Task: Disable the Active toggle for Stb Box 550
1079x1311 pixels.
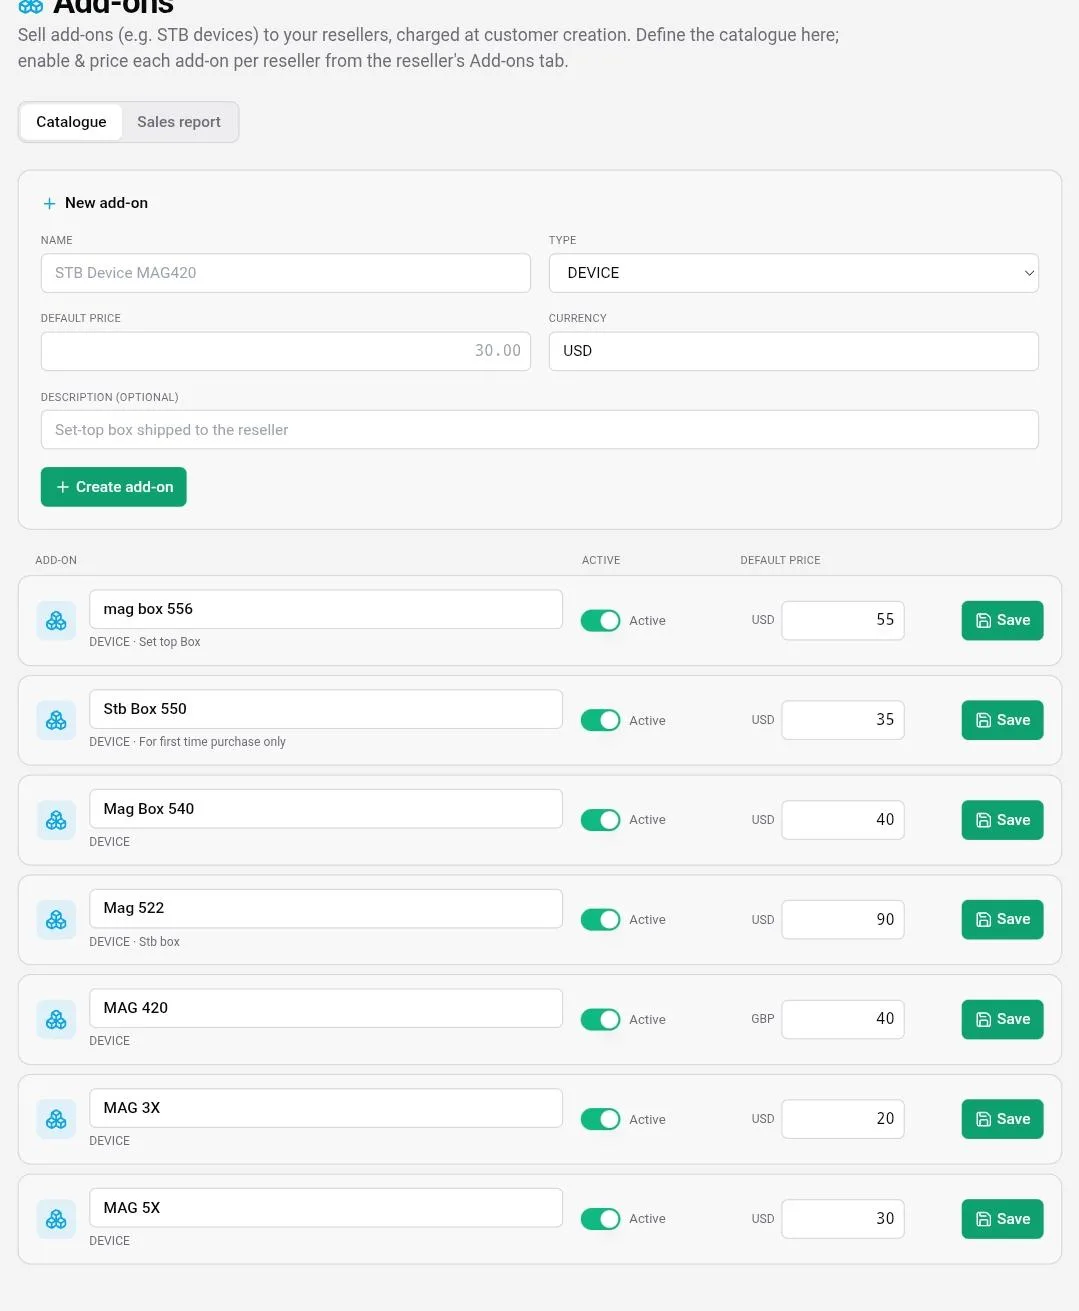Action: (x=600, y=720)
